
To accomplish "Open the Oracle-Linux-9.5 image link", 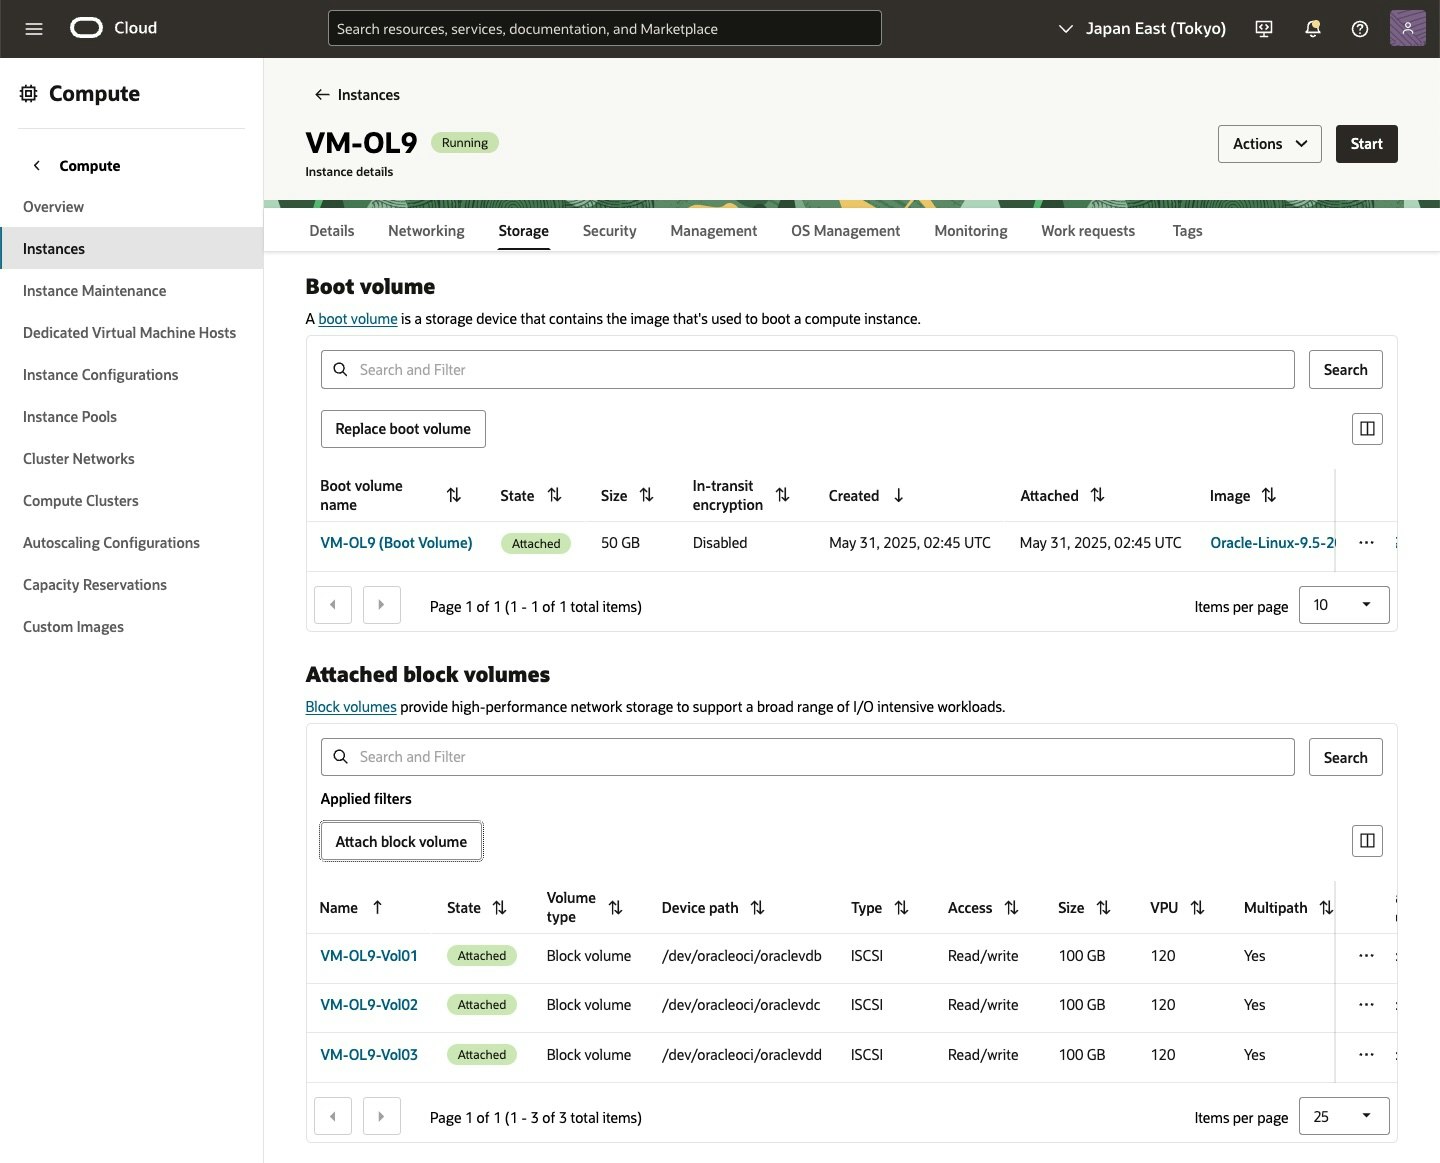I will click(x=1272, y=543).
